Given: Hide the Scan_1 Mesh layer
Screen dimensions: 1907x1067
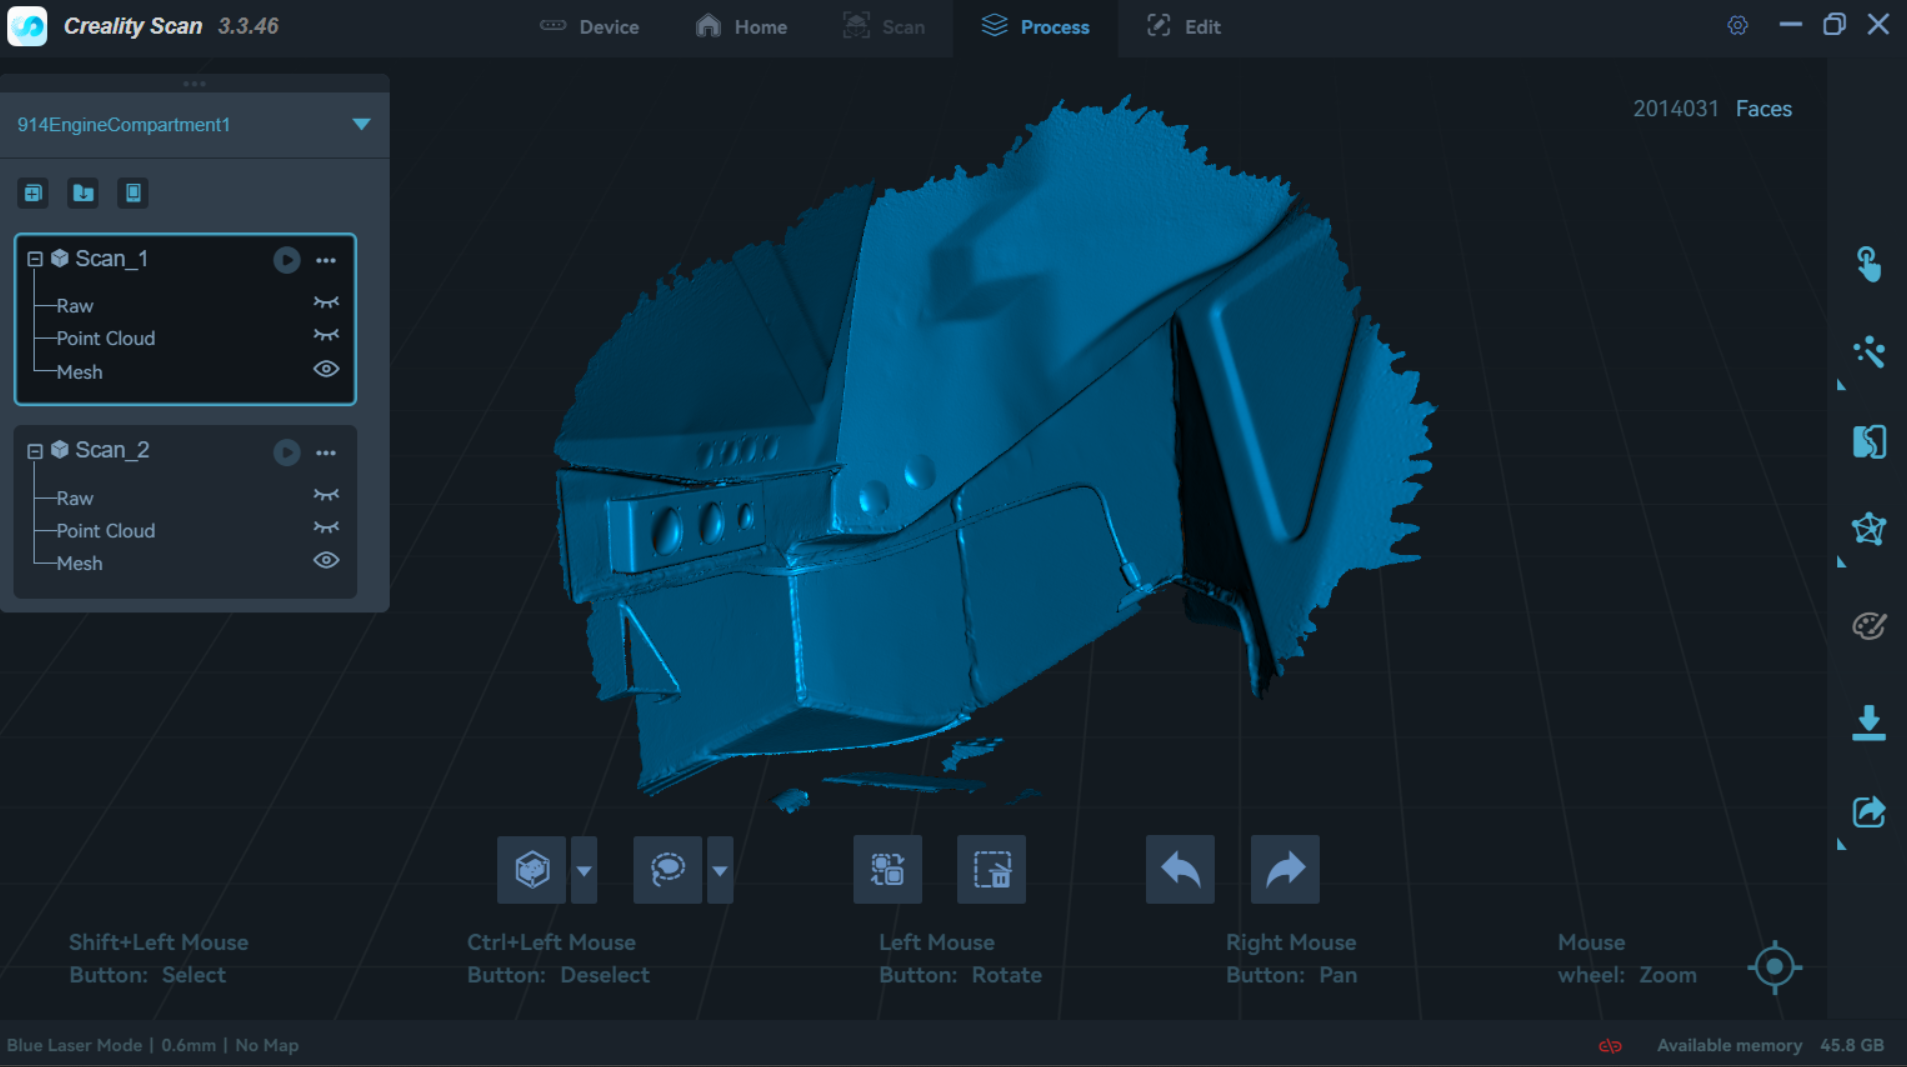Looking at the screenshot, I should [x=326, y=370].
